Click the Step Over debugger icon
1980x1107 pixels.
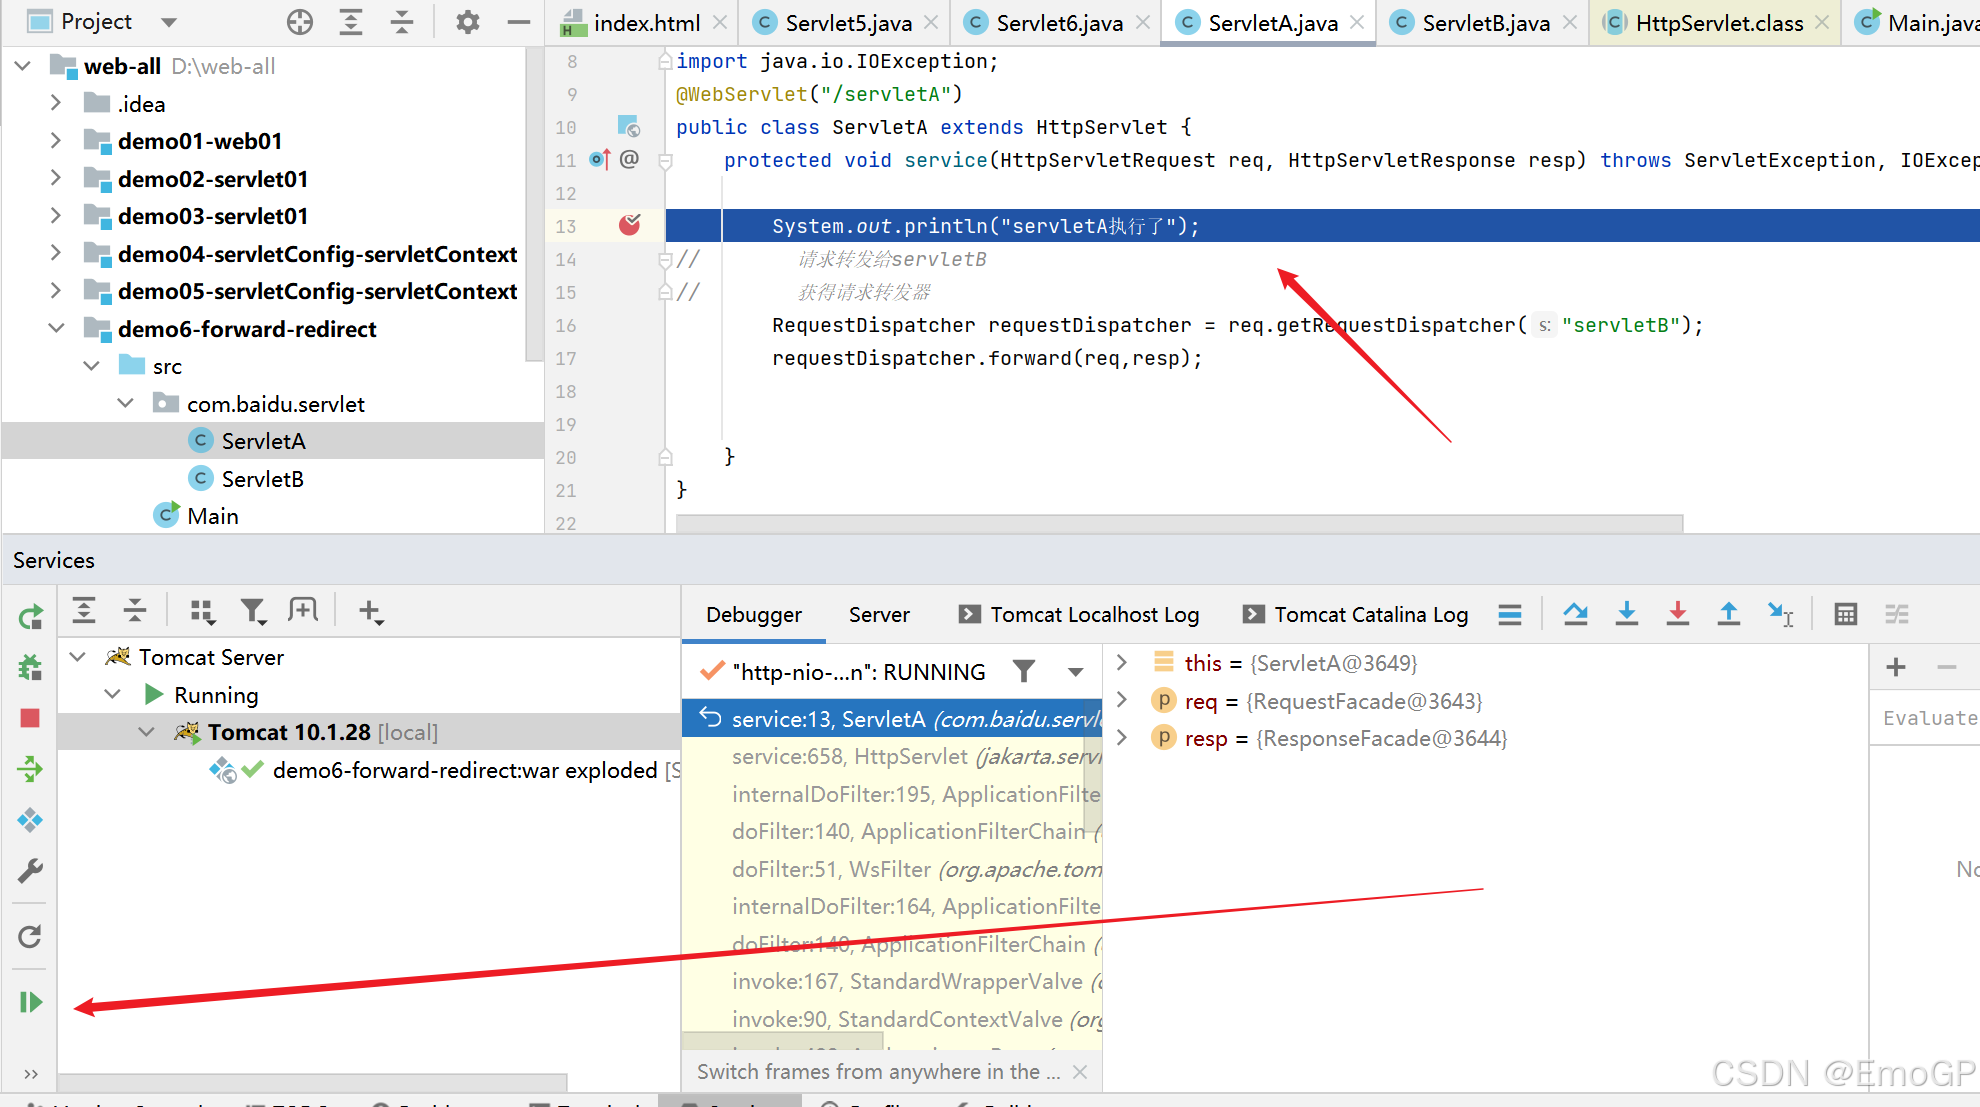(1576, 614)
